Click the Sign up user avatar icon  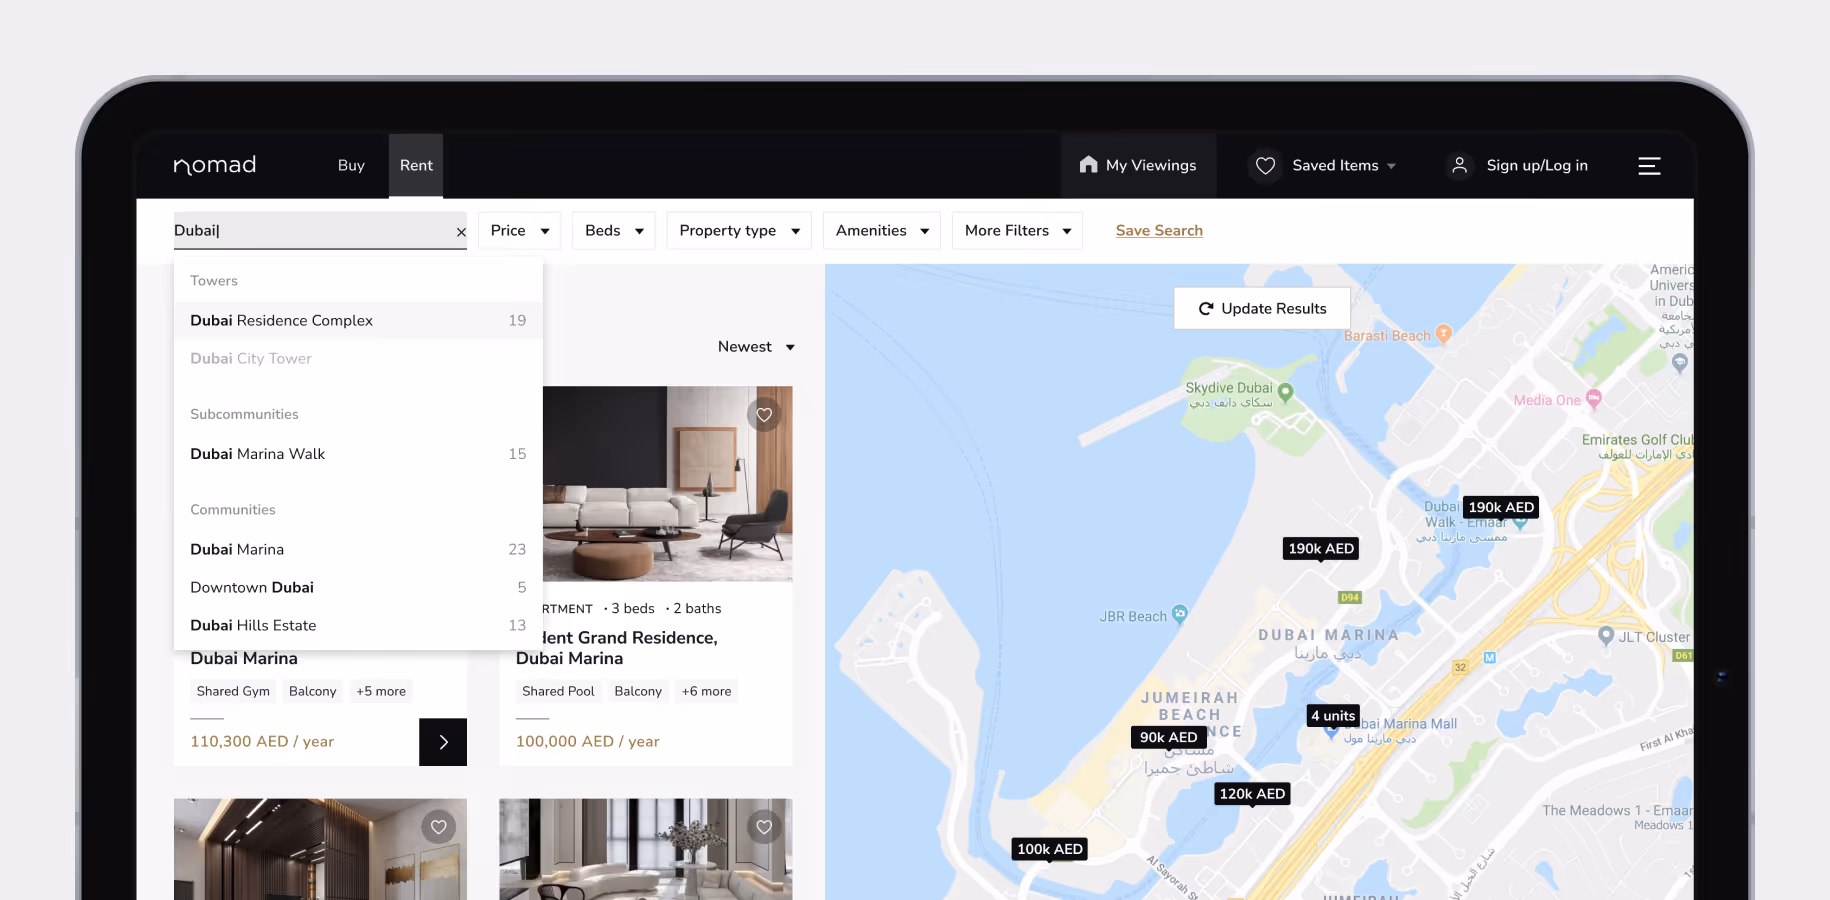tap(1459, 166)
